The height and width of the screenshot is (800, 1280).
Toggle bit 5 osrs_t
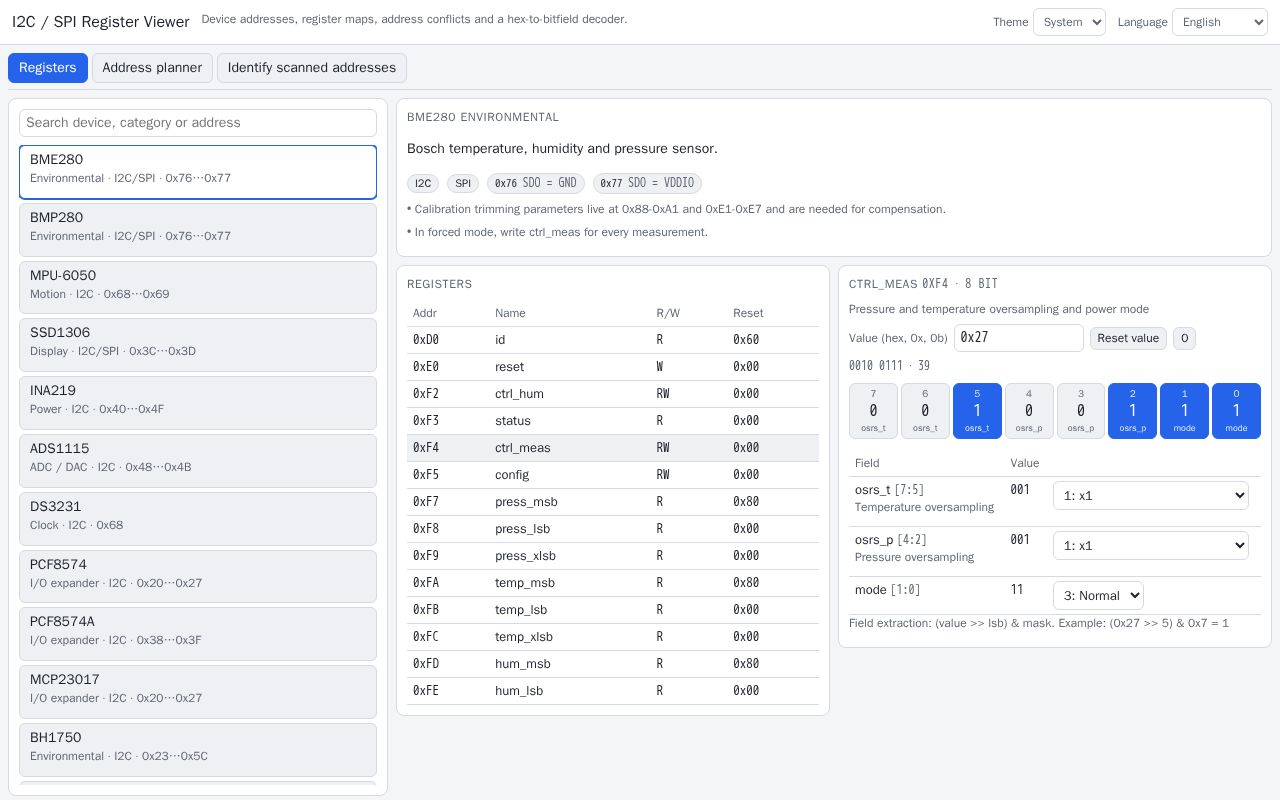(977, 411)
